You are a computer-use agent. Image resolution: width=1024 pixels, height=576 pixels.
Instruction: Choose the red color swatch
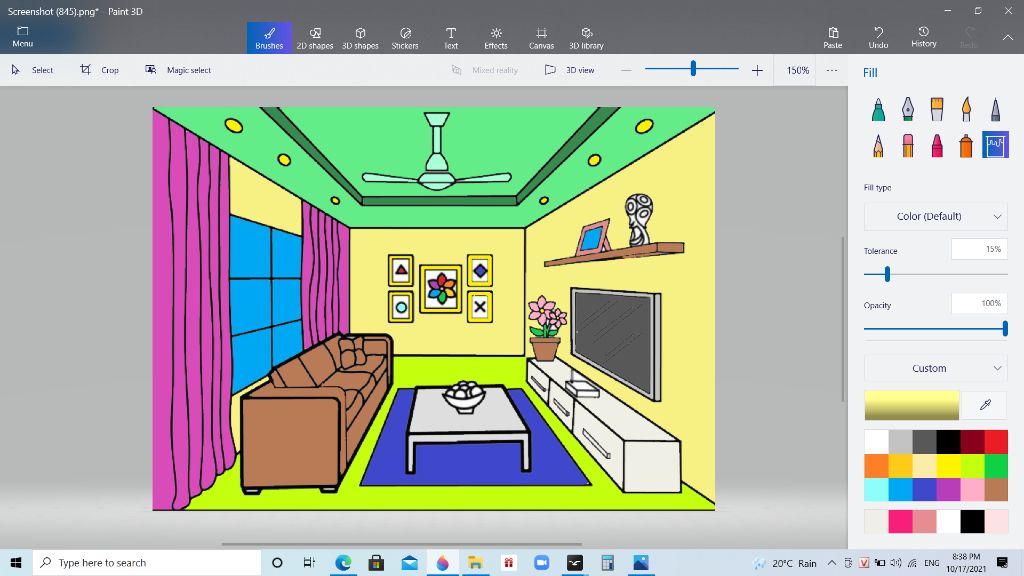coord(996,442)
